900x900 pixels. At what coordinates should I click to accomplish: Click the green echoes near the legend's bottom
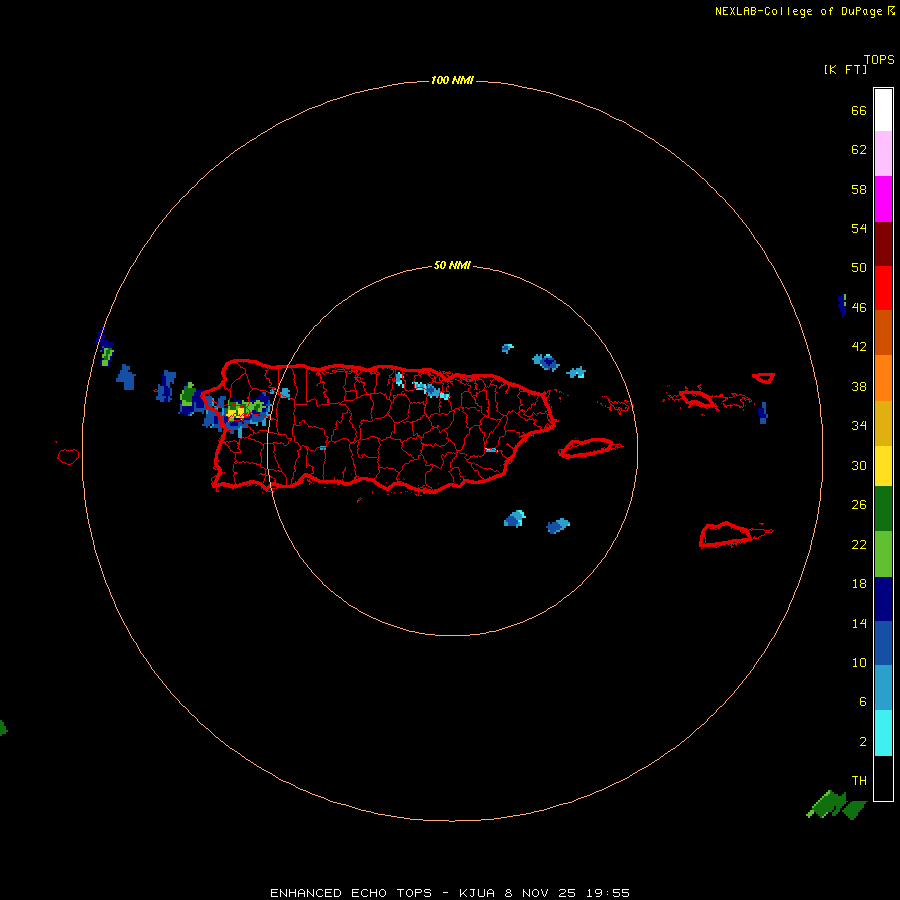pyautogui.click(x=836, y=805)
